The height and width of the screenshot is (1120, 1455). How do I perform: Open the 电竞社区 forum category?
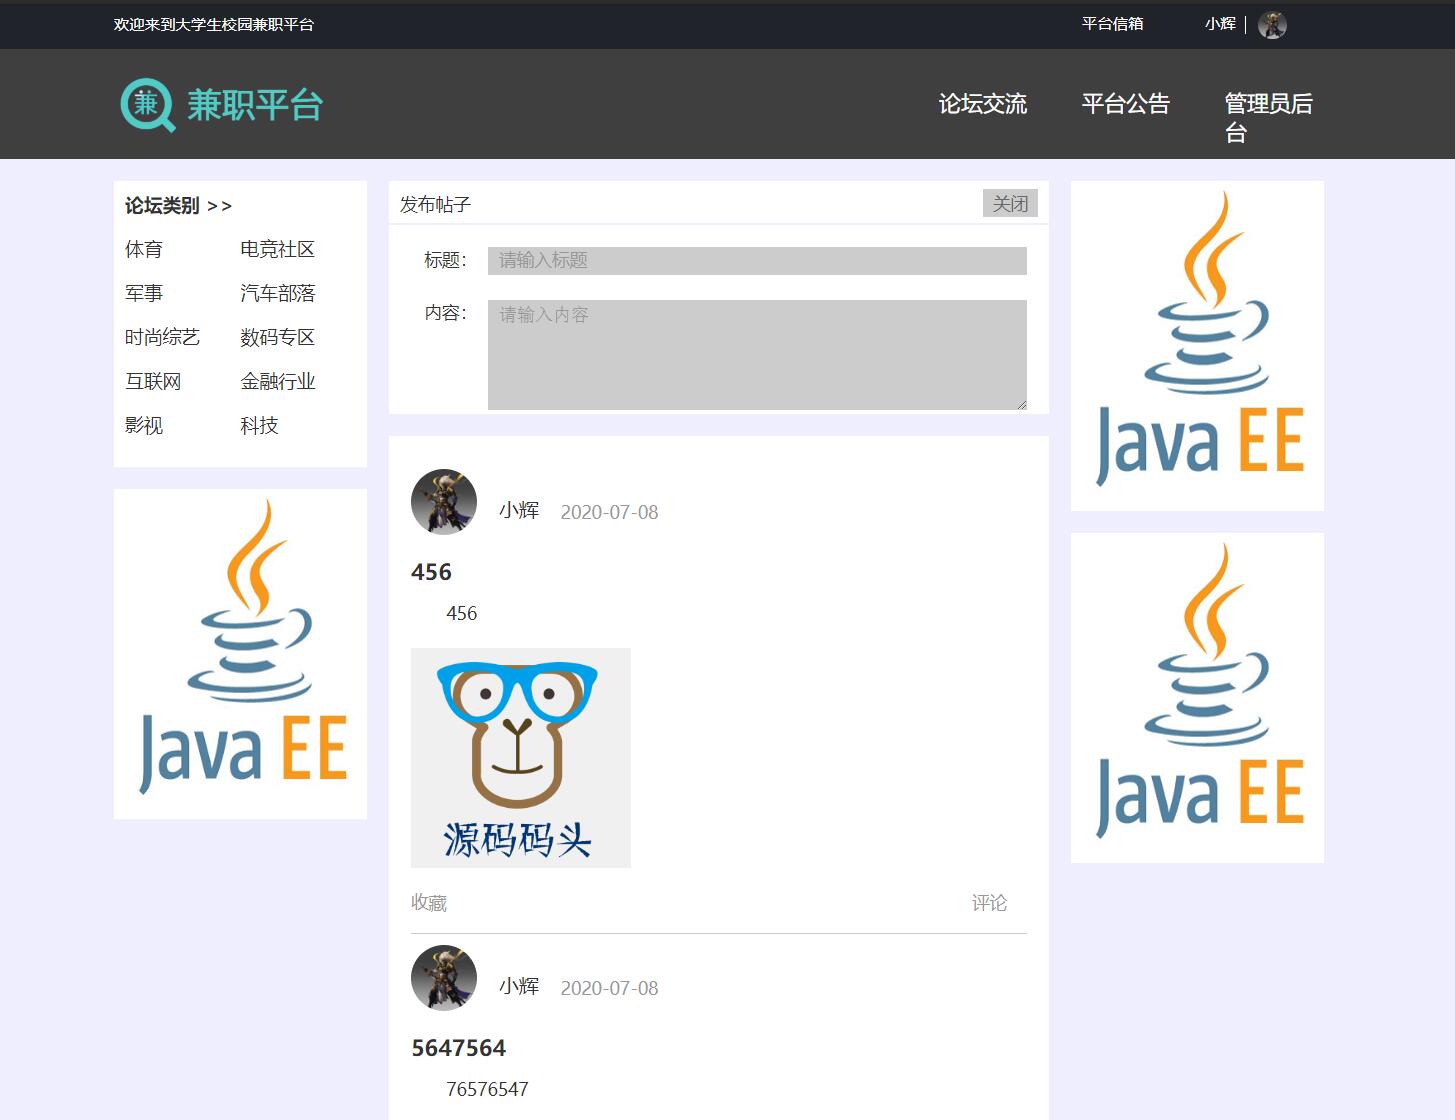(277, 249)
